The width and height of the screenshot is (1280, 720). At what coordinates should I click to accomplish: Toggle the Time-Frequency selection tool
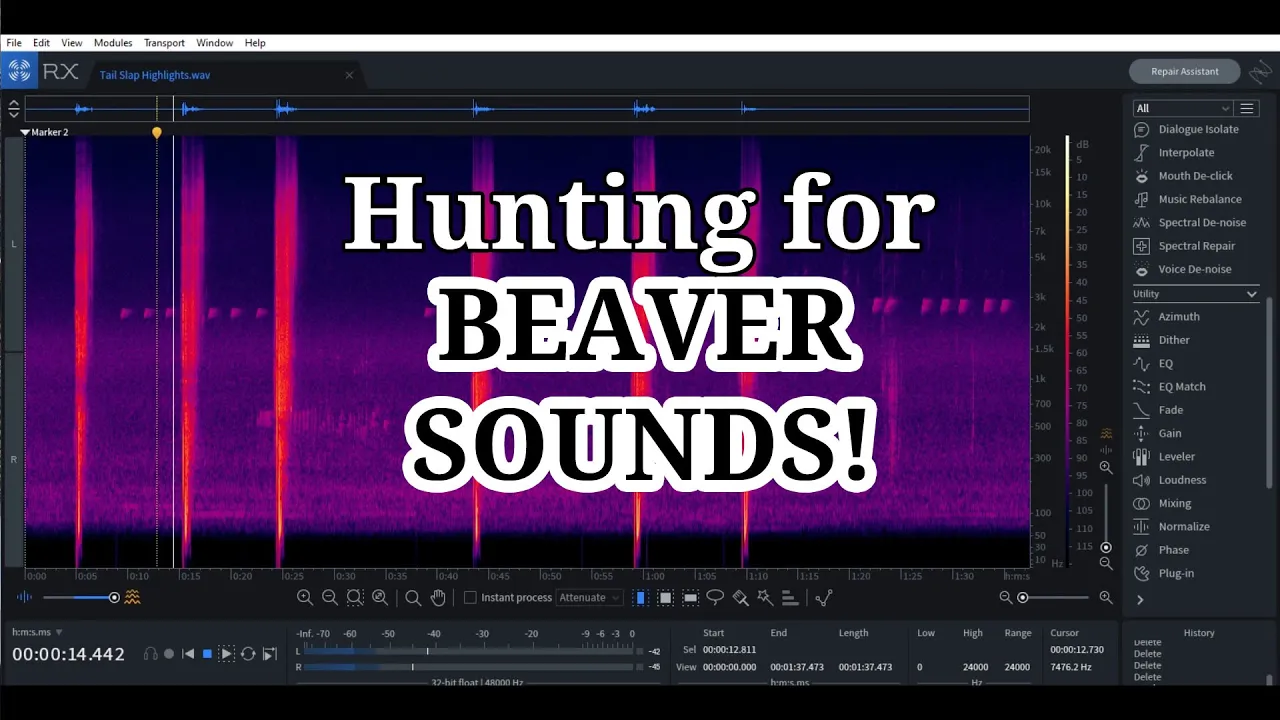666,597
